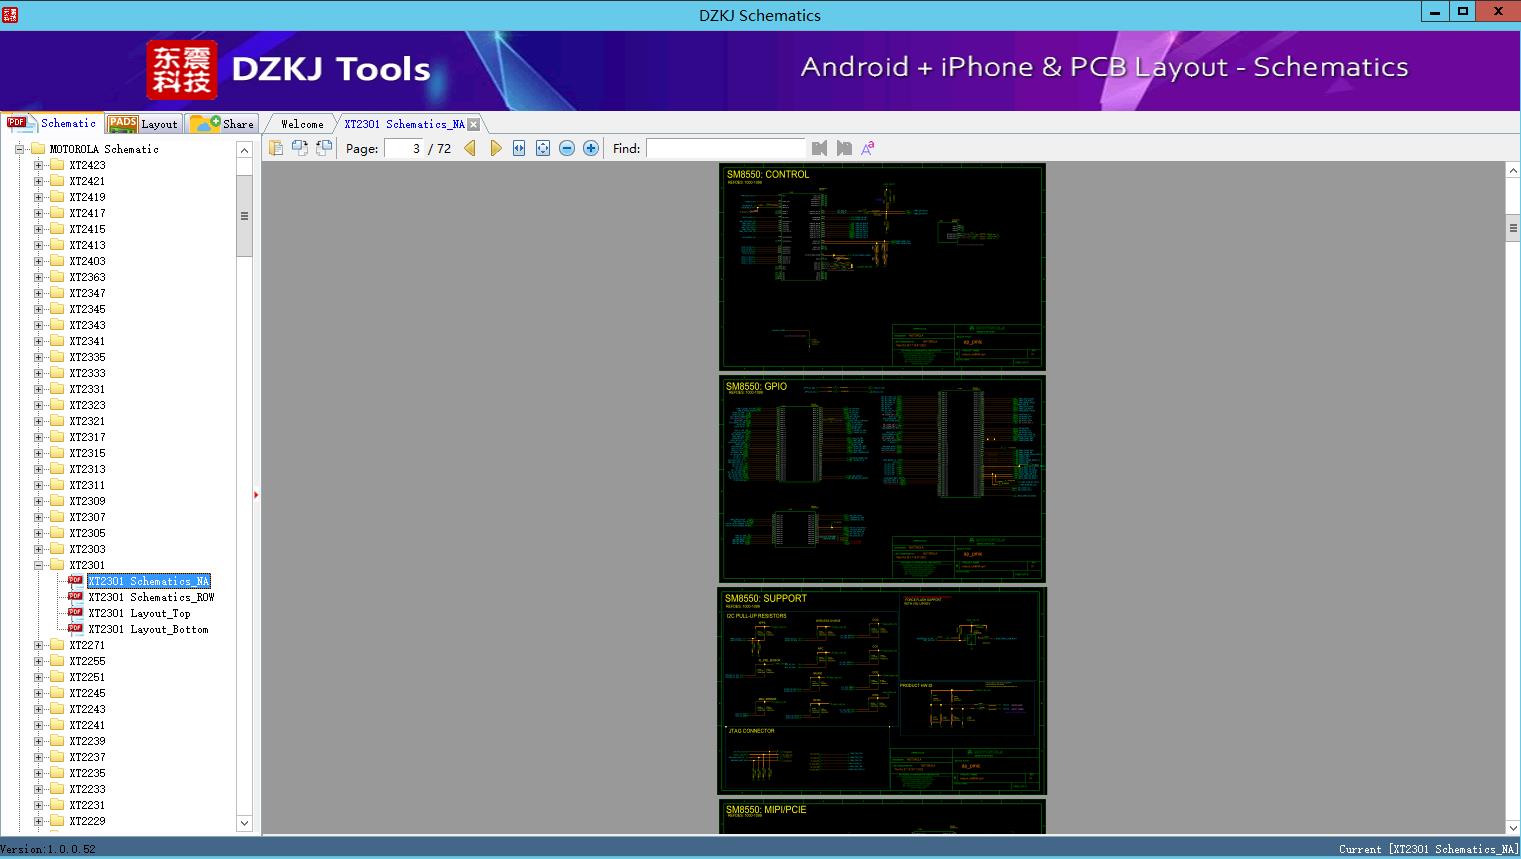Close the XT2301 Schematics_NA tab
The width and height of the screenshot is (1521, 859).
tap(474, 124)
